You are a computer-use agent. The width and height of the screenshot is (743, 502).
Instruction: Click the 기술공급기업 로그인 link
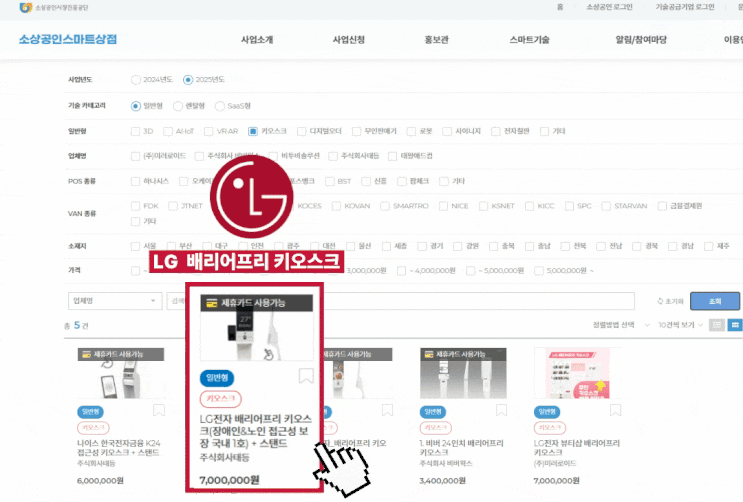(x=685, y=7)
